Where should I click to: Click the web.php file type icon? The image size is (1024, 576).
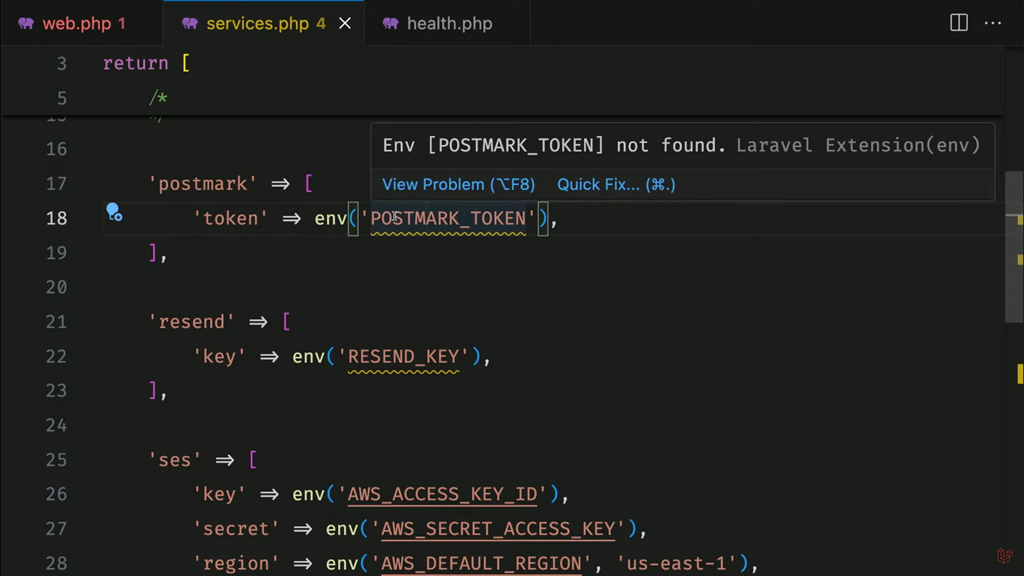coord(26,23)
